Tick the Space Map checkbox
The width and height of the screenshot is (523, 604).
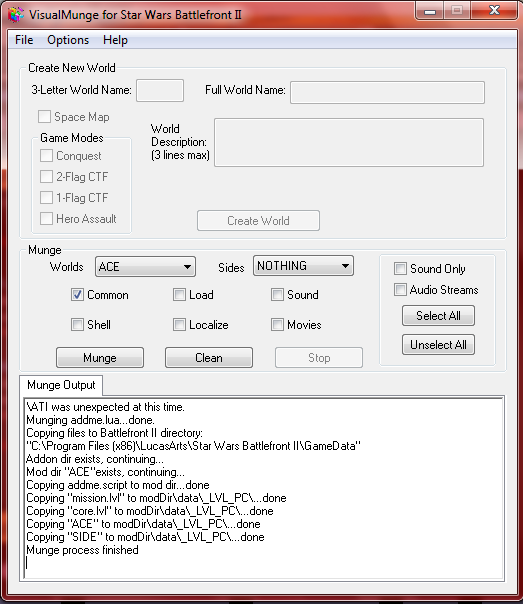point(44,117)
